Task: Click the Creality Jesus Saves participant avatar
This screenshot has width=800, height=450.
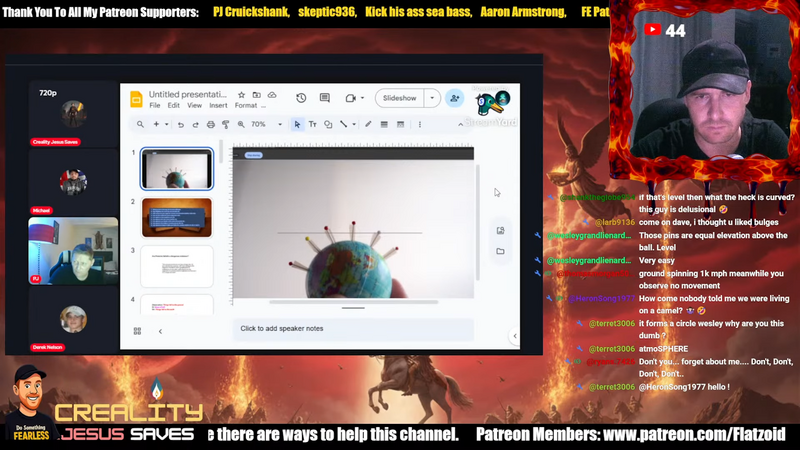Action: 73,113
